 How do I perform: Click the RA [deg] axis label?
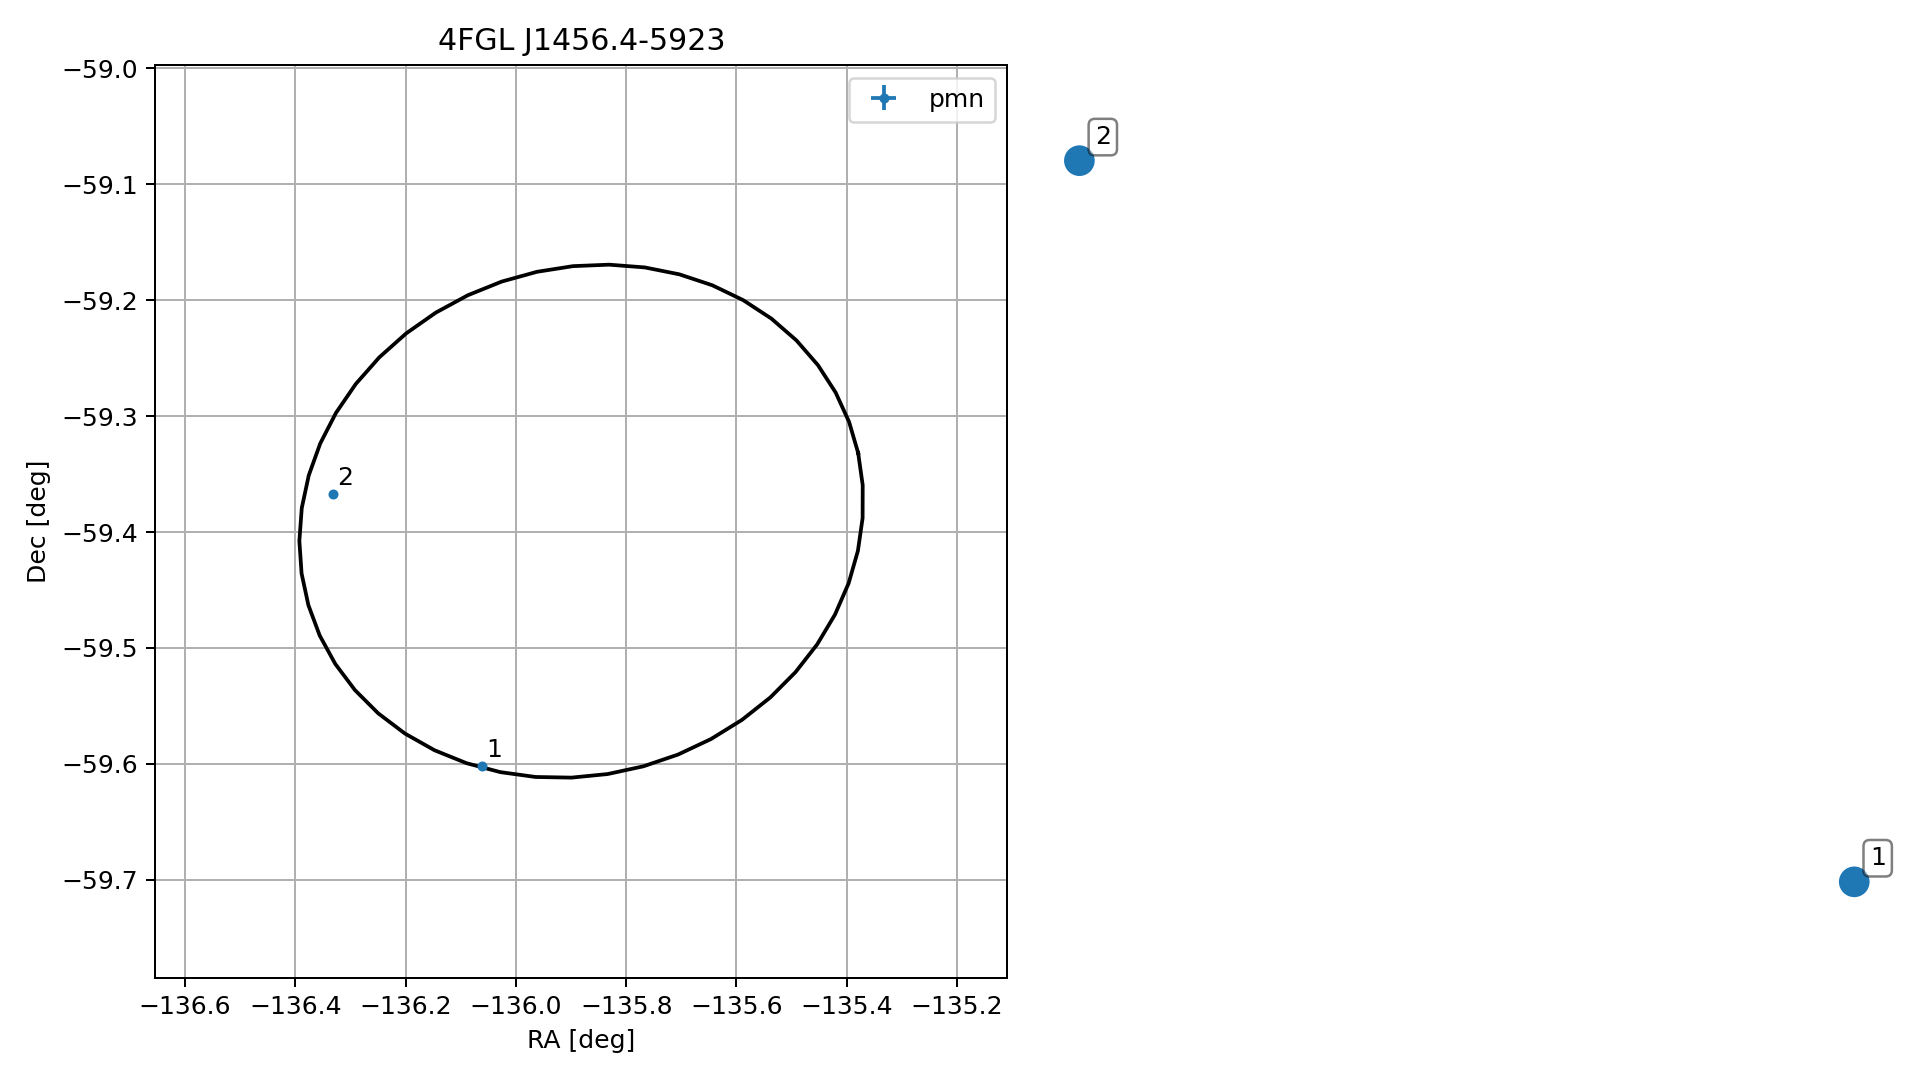[x=581, y=1040]
